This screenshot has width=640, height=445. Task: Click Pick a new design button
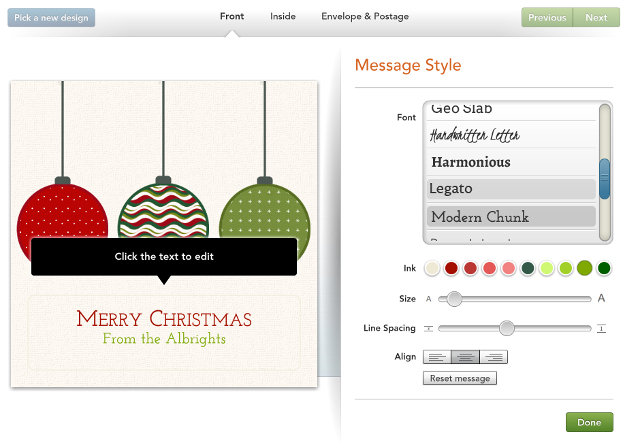(x=51, y=18)
